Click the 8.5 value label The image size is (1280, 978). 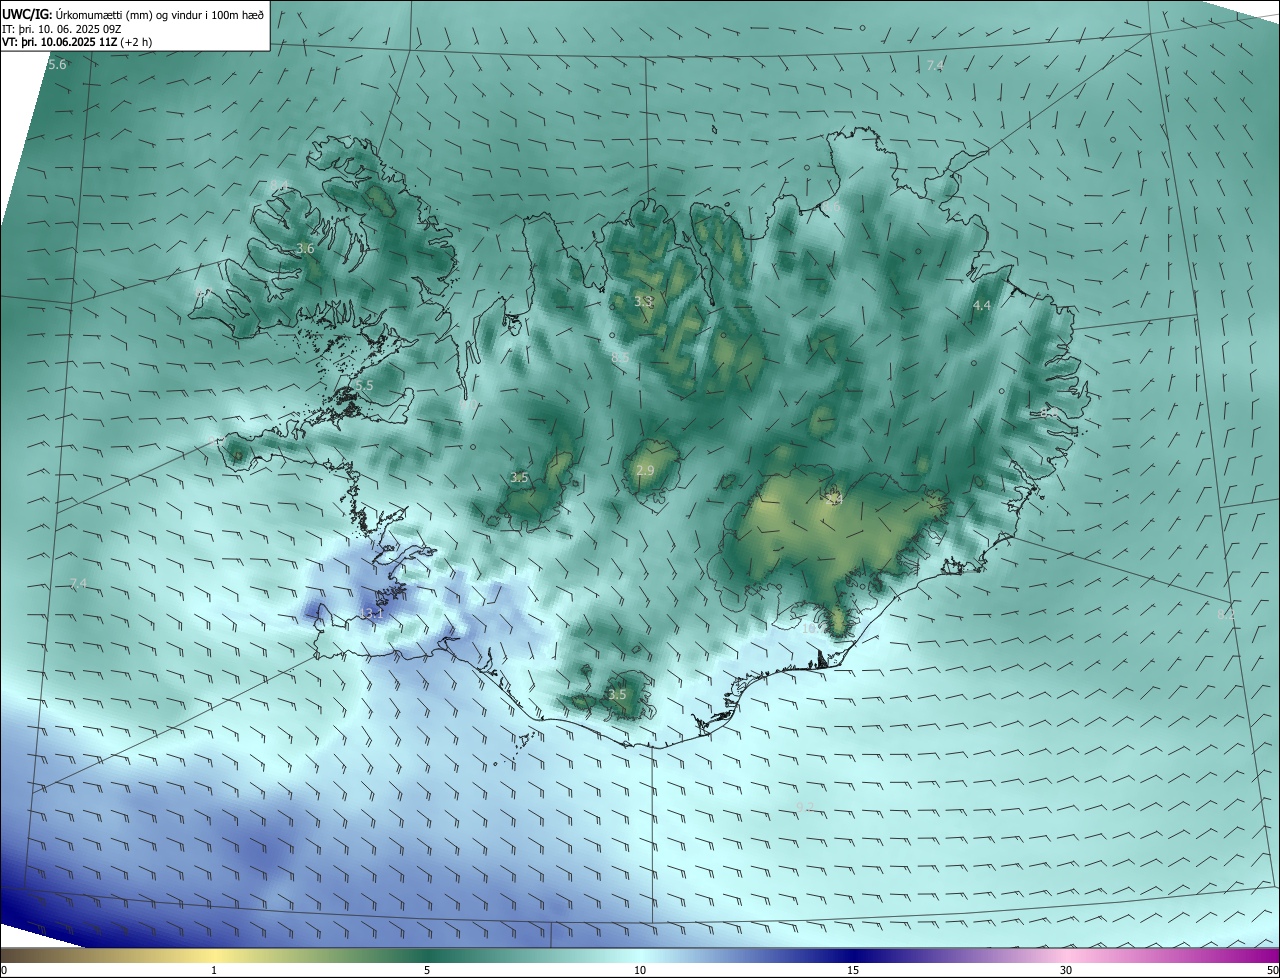click(620, 358)
